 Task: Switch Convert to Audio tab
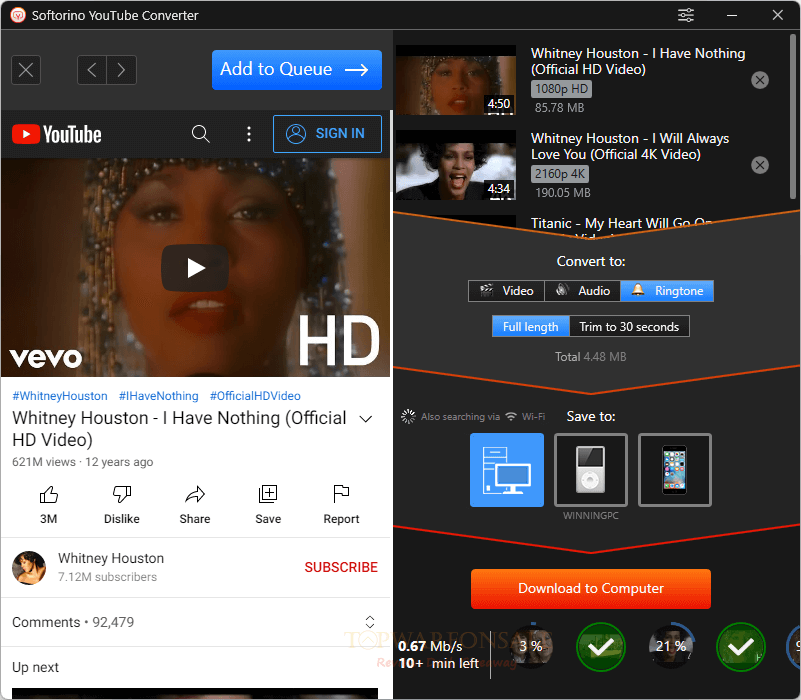point(582,291)
